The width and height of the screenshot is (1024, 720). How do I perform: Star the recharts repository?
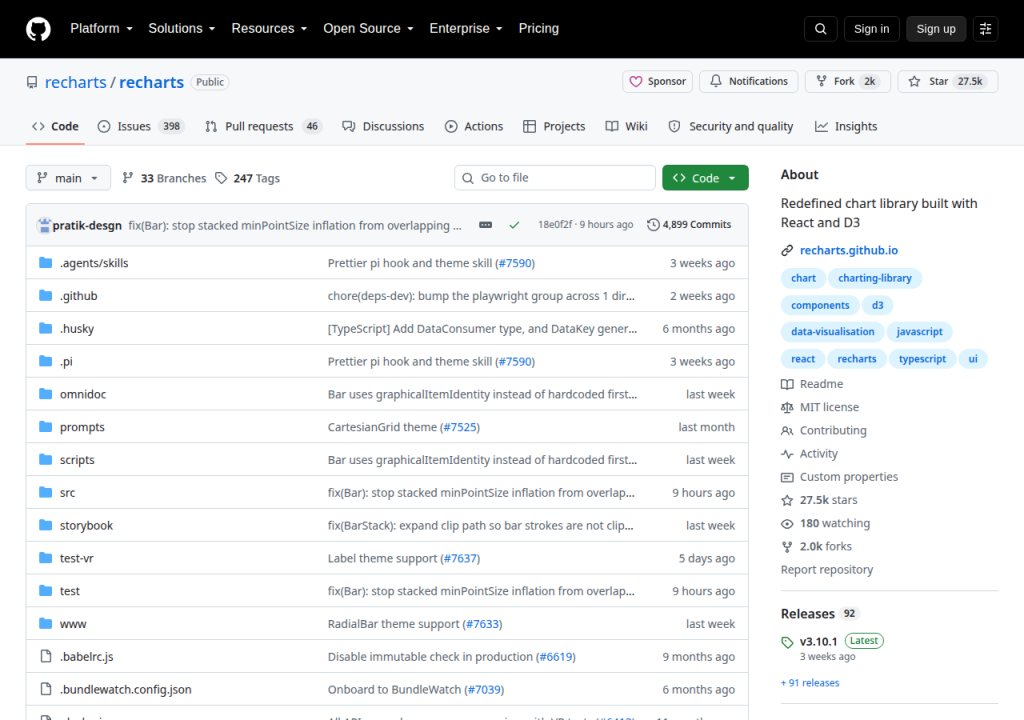tap(948, 81)
